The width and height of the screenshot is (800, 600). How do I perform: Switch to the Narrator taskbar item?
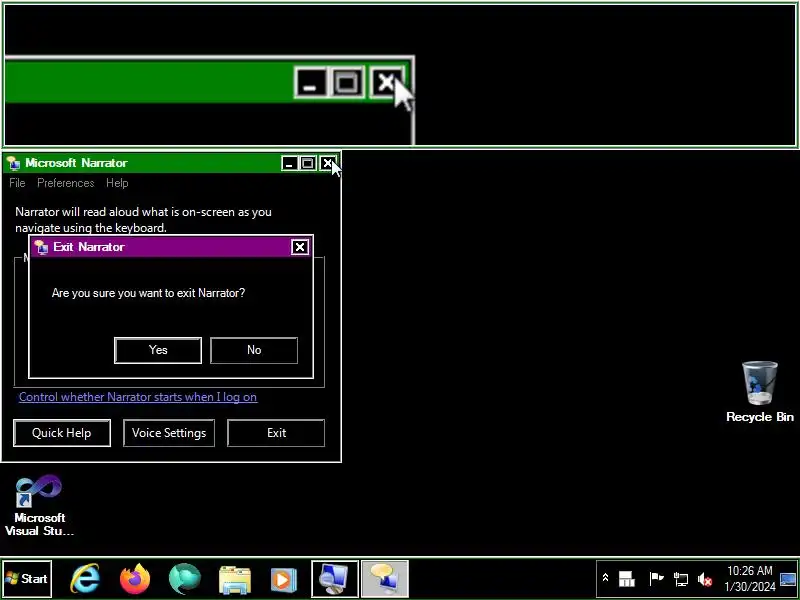385,579
